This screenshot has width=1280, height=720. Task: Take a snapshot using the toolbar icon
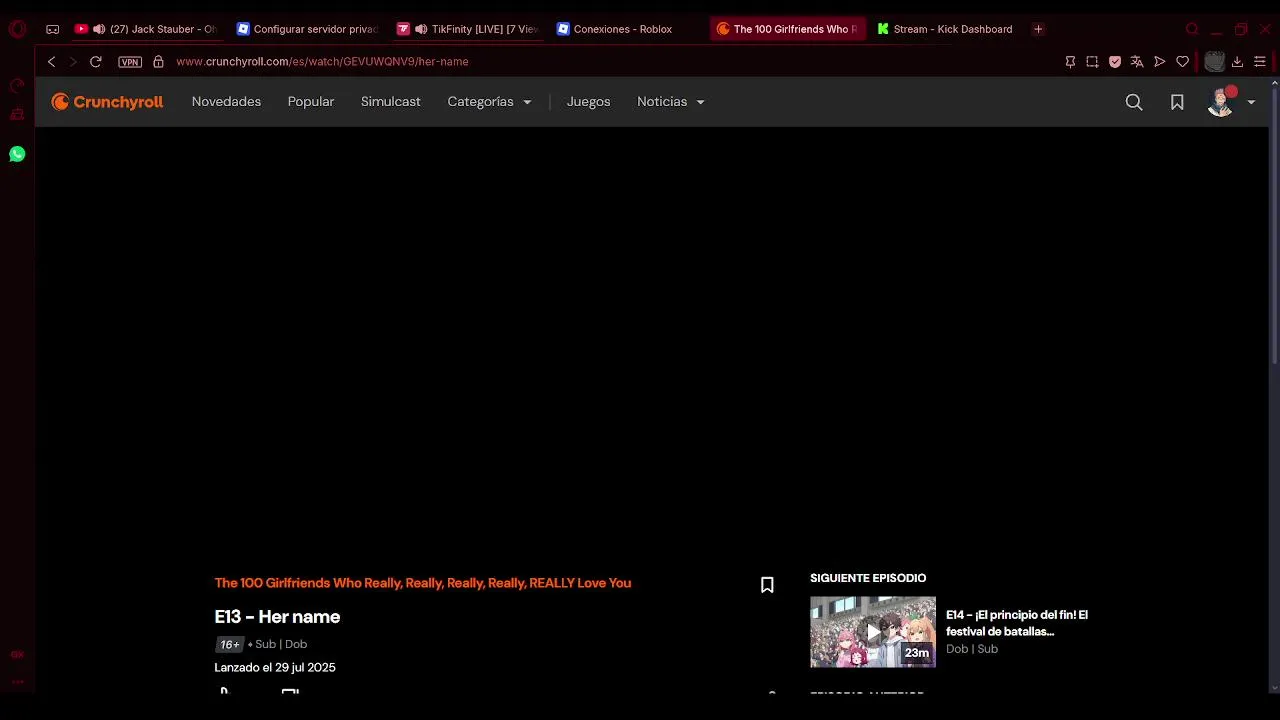point(1092,62)
